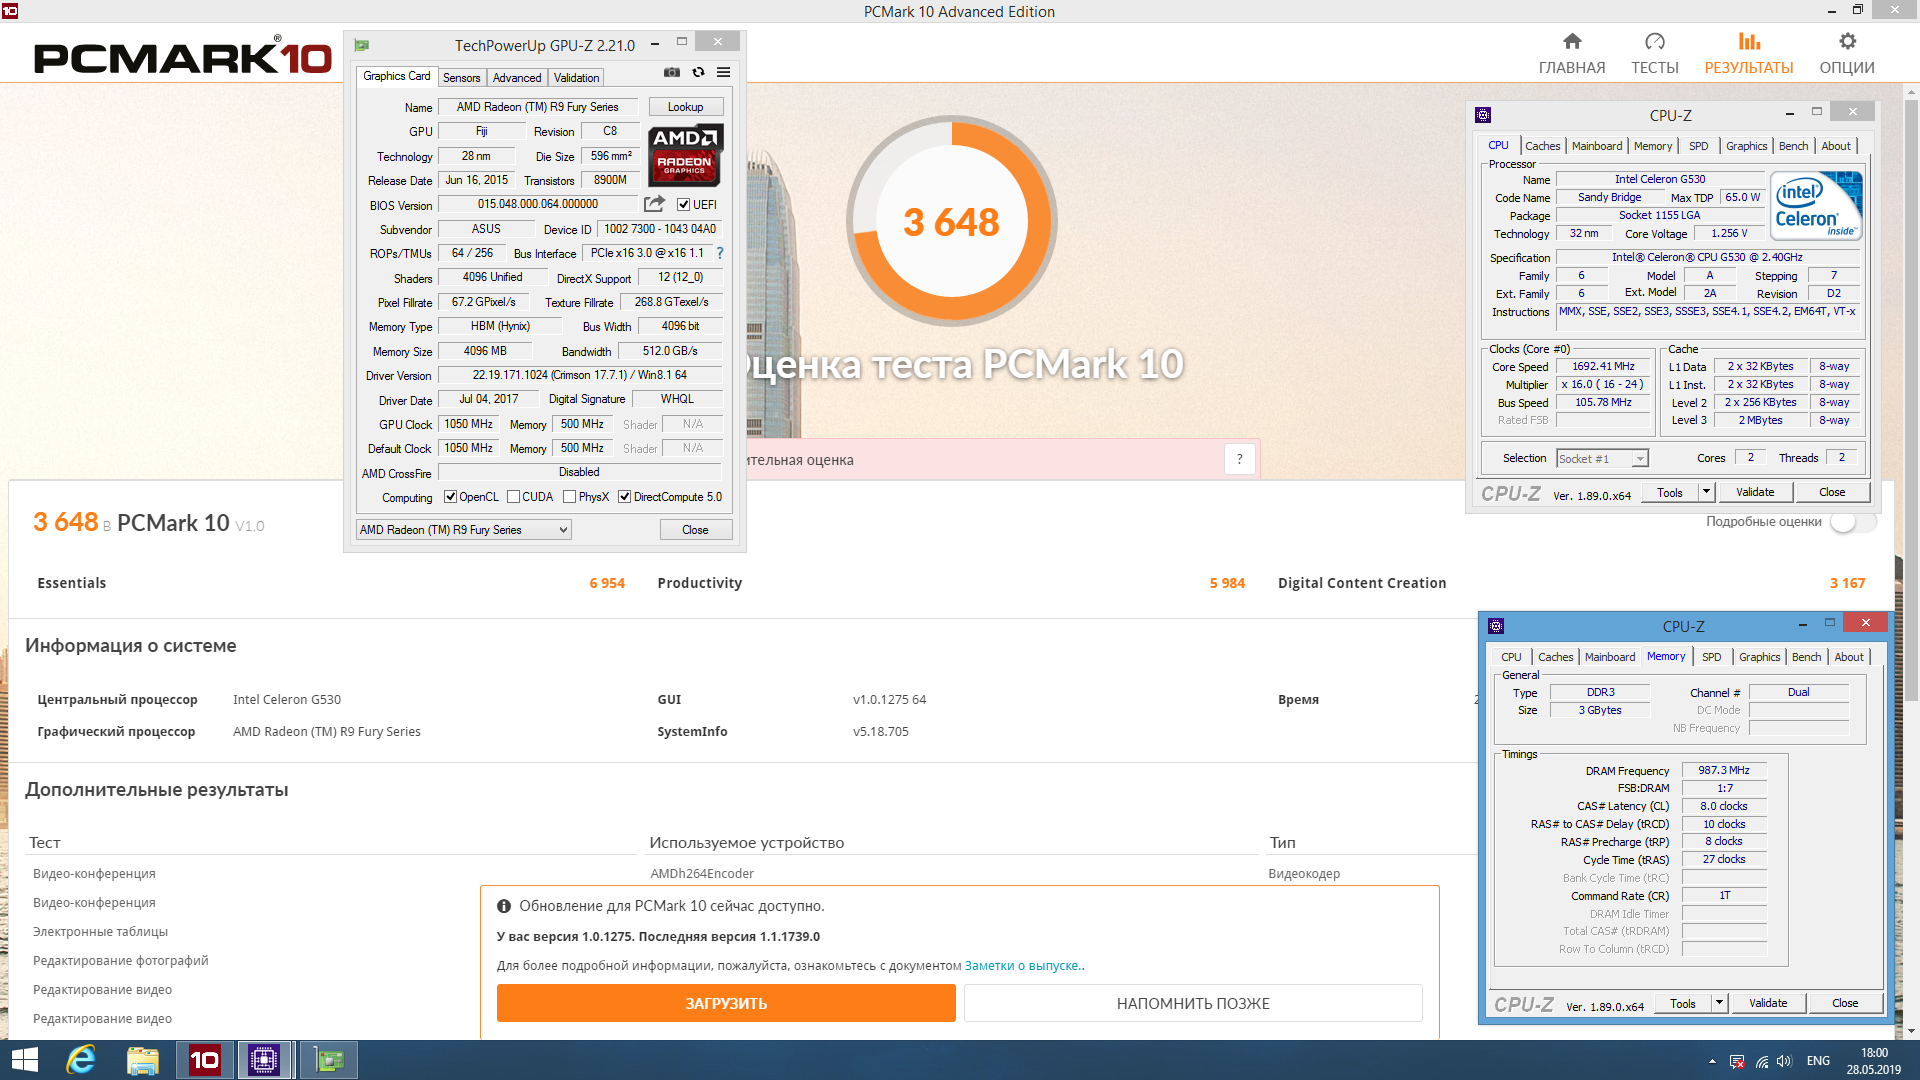Click the Bus Interface question mark
Screen dimensions: 1920x1080
(x=720, y=253)
